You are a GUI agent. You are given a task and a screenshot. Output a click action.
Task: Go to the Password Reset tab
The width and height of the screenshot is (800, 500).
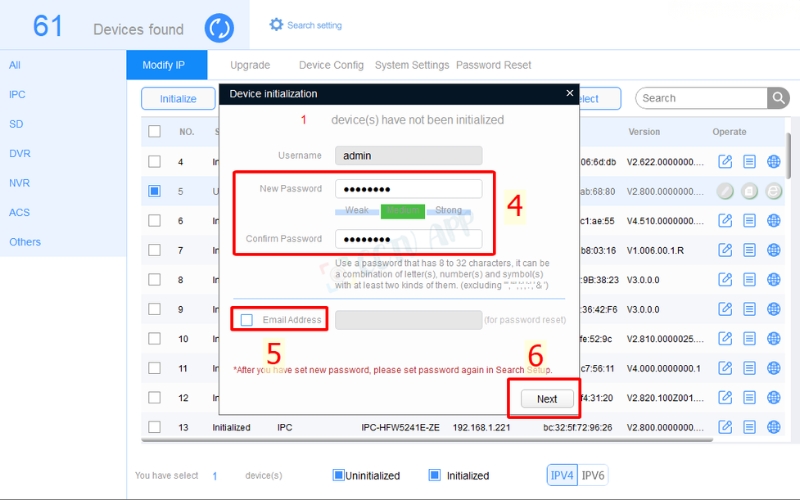(x=493, y=65)
